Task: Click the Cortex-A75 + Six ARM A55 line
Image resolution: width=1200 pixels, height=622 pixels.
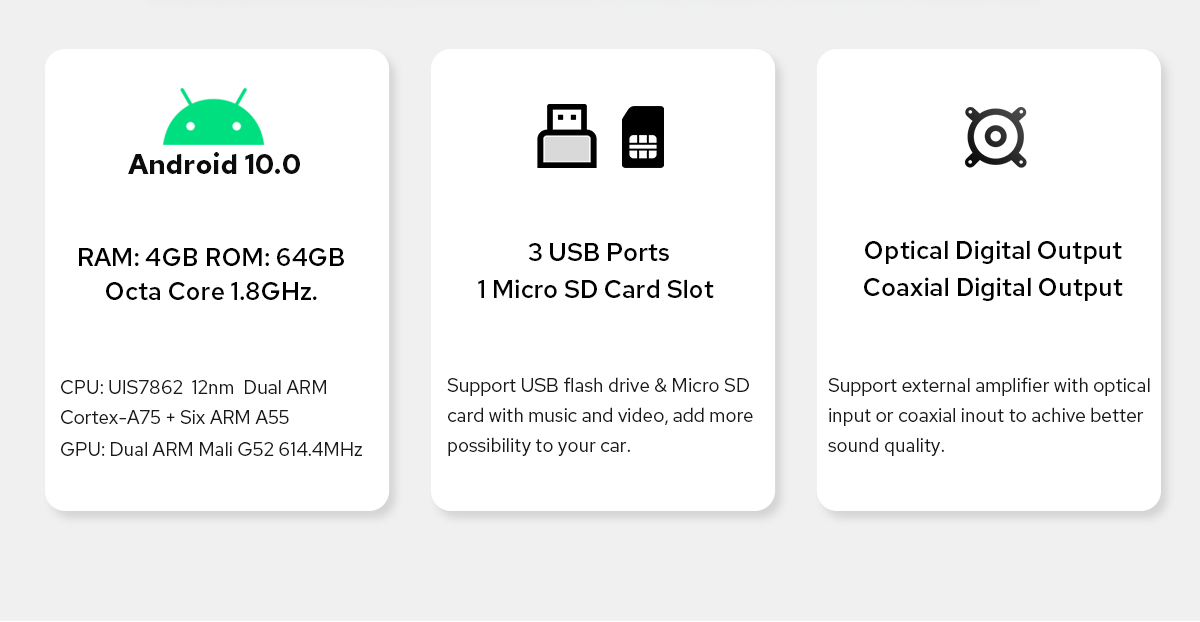Action: (x=175, y=418)
